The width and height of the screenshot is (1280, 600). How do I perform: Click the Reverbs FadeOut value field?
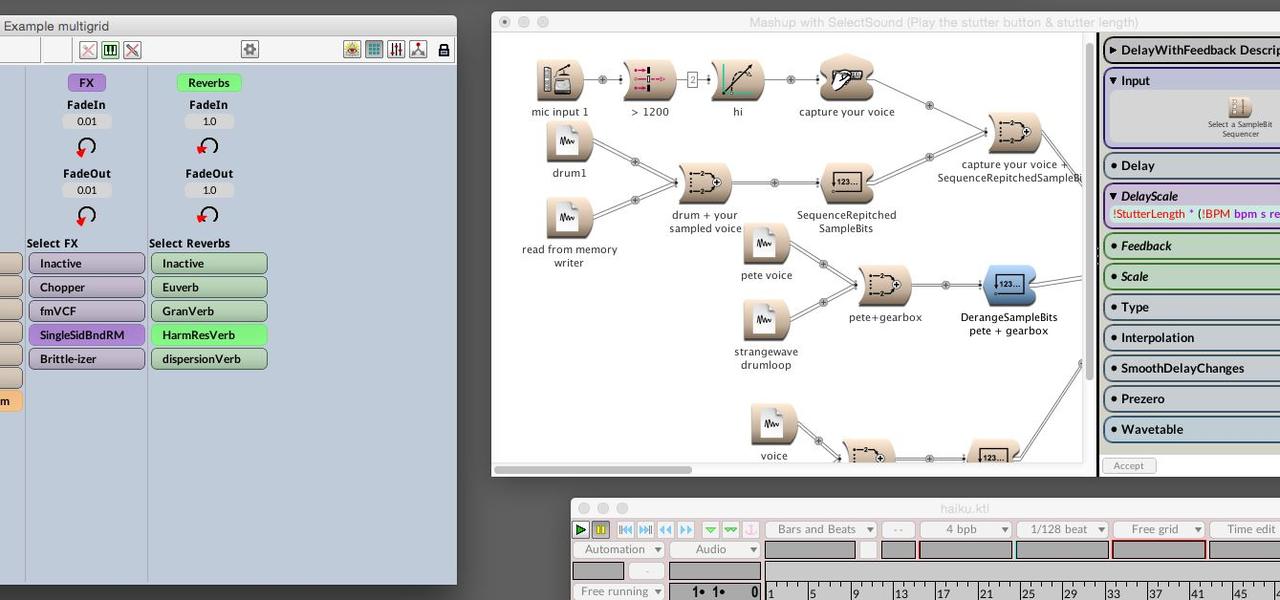point(209,190)
